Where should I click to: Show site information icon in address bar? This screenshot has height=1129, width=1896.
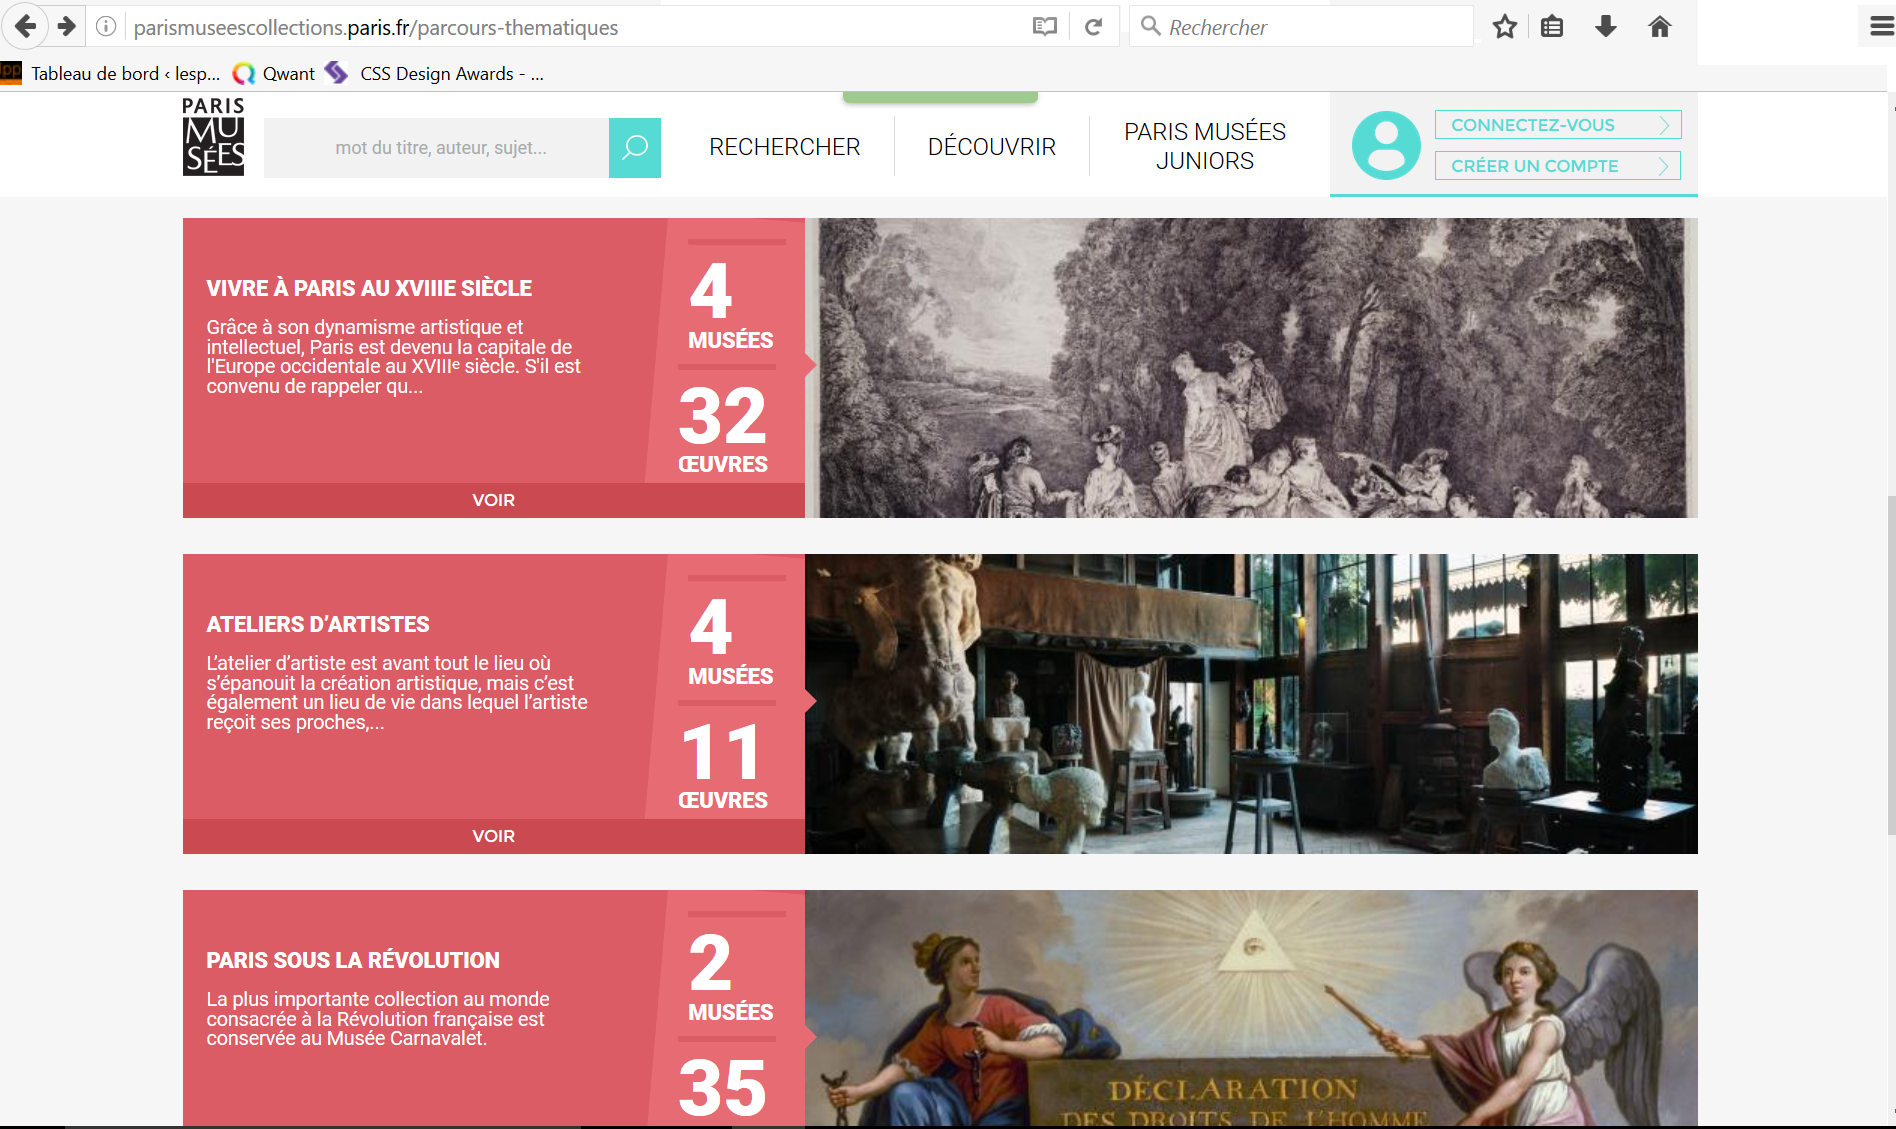(x=106, y=27)
